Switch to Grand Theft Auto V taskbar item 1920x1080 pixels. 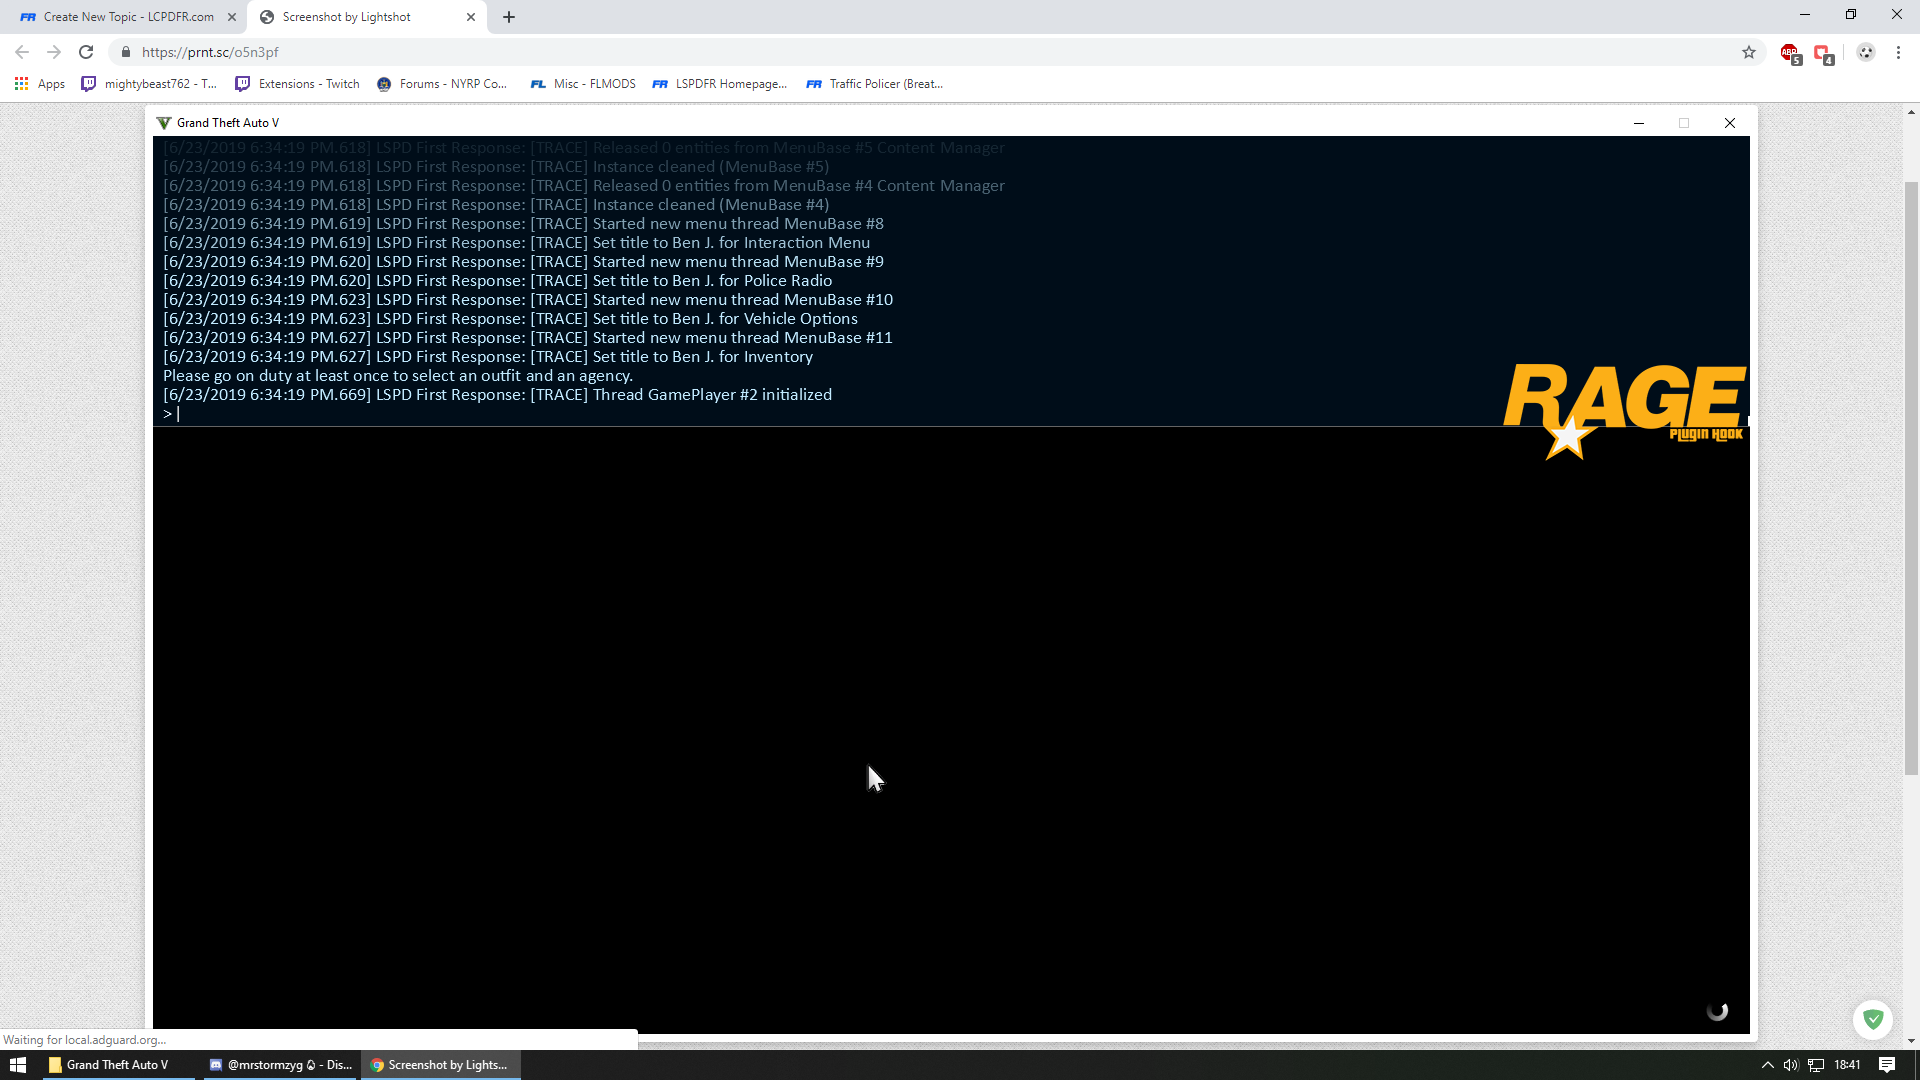[117, 1065]
